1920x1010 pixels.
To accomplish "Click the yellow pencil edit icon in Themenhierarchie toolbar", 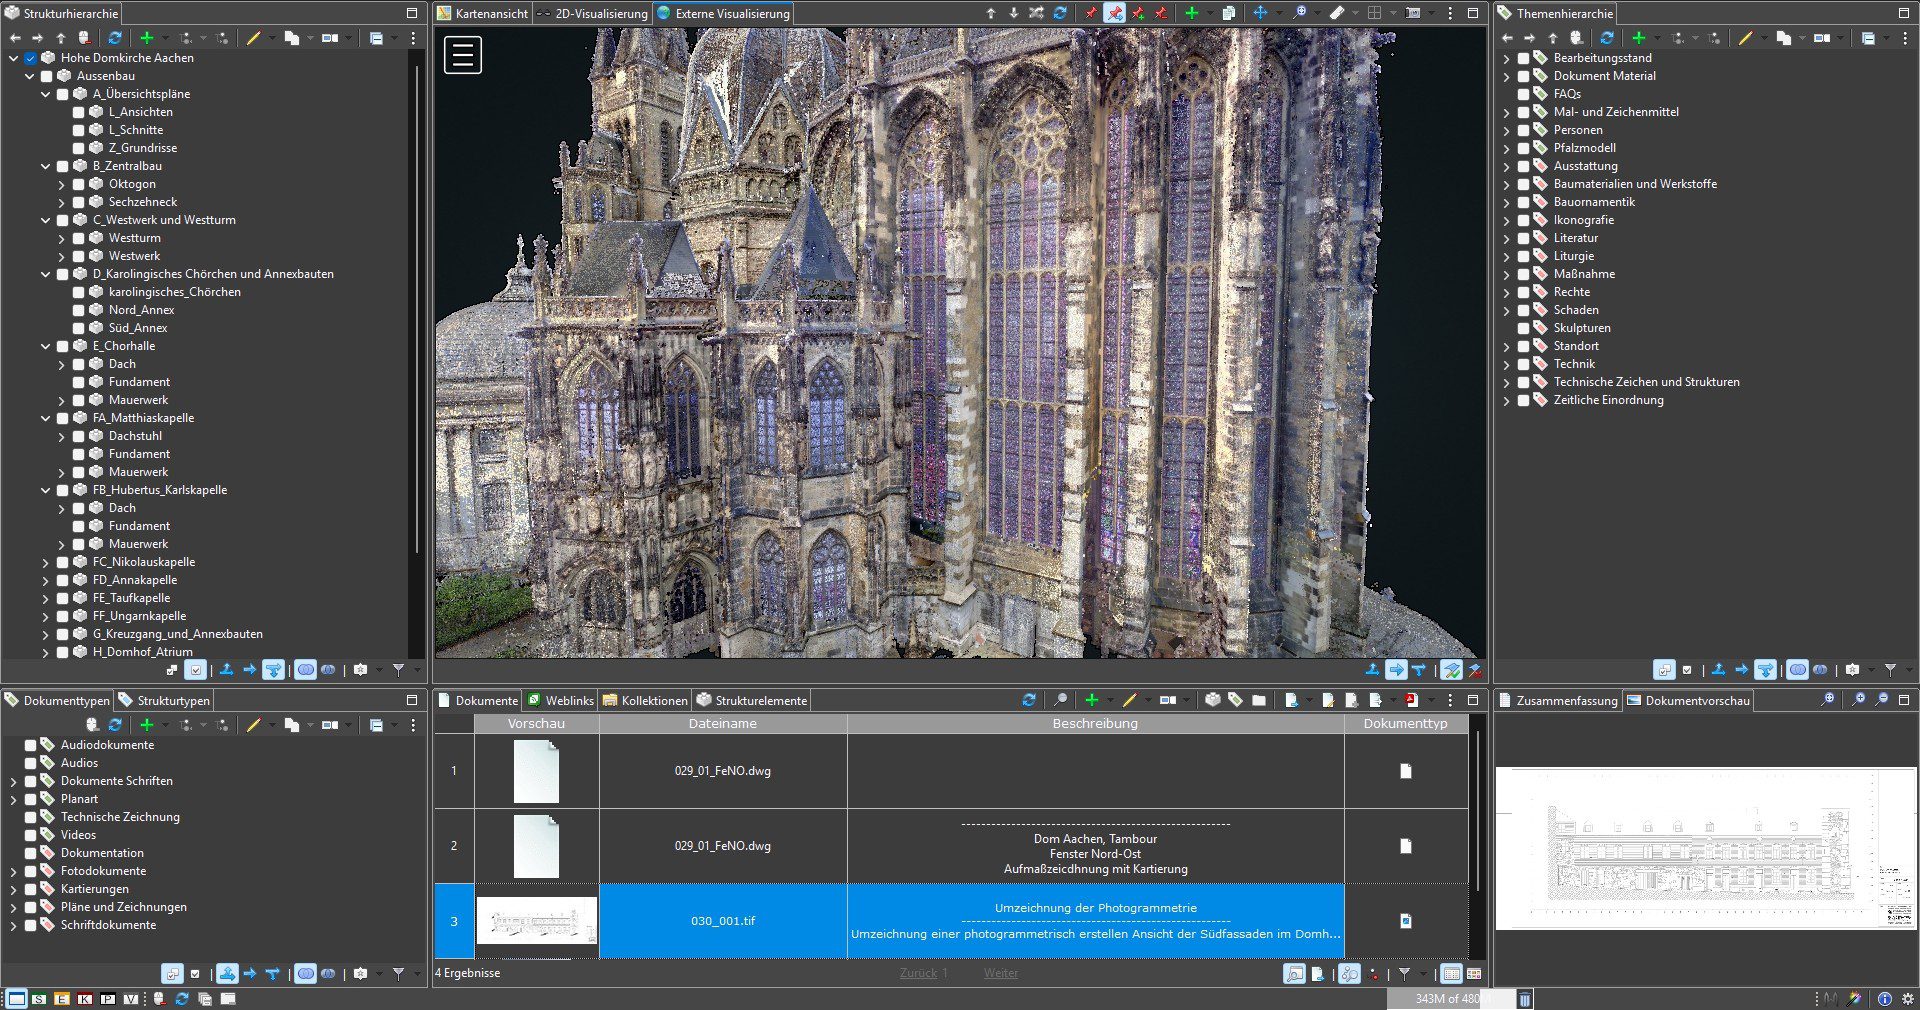I will coord(1745,38).
